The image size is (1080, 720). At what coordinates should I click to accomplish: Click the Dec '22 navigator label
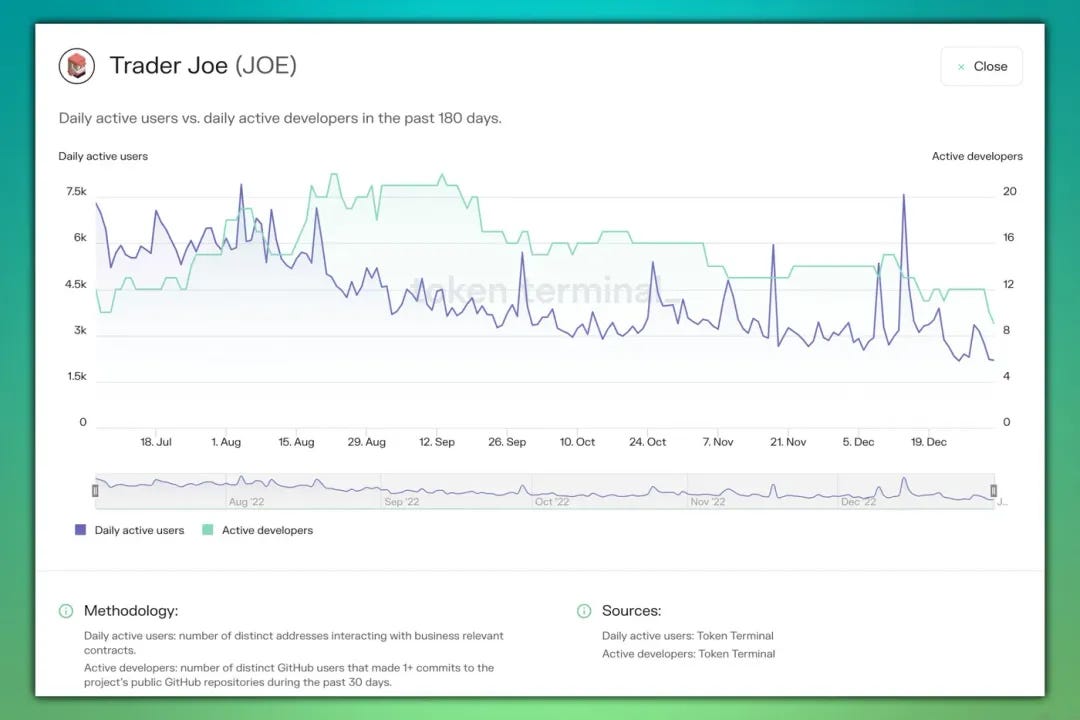tap(858, 502)
